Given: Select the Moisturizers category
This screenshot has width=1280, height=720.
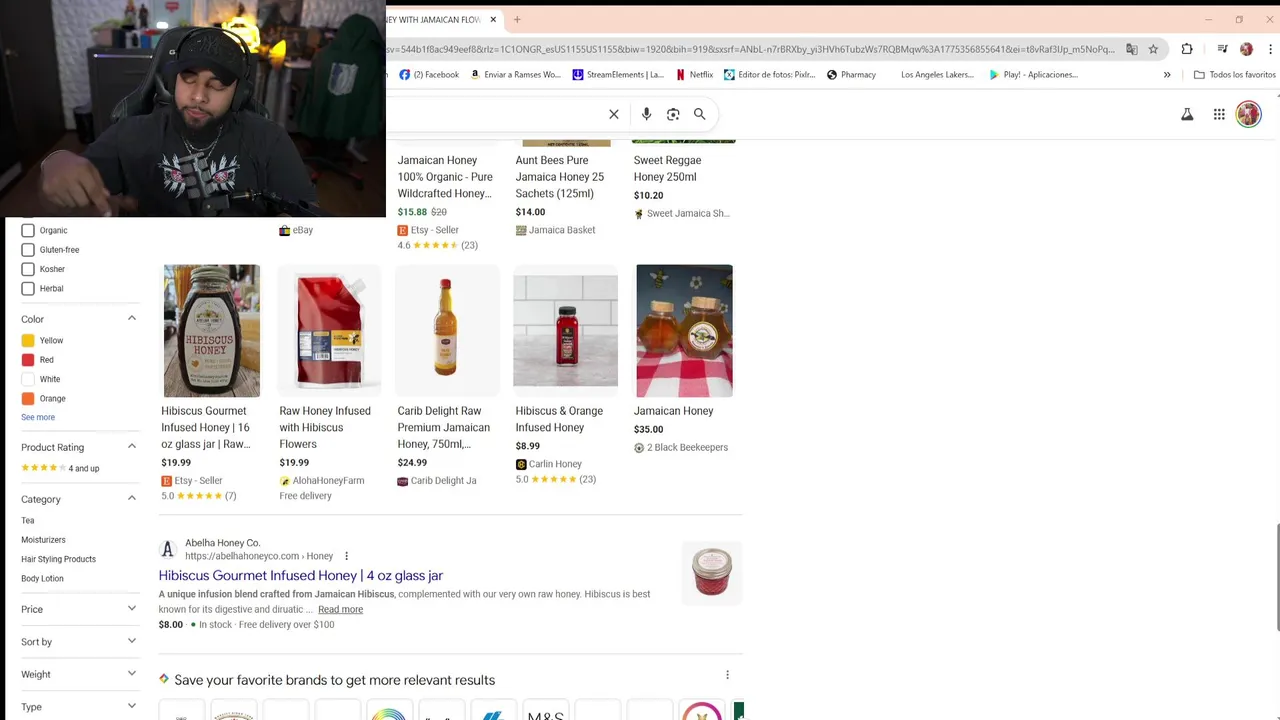Looking at the screenshot, I should (x=43, y=540).
